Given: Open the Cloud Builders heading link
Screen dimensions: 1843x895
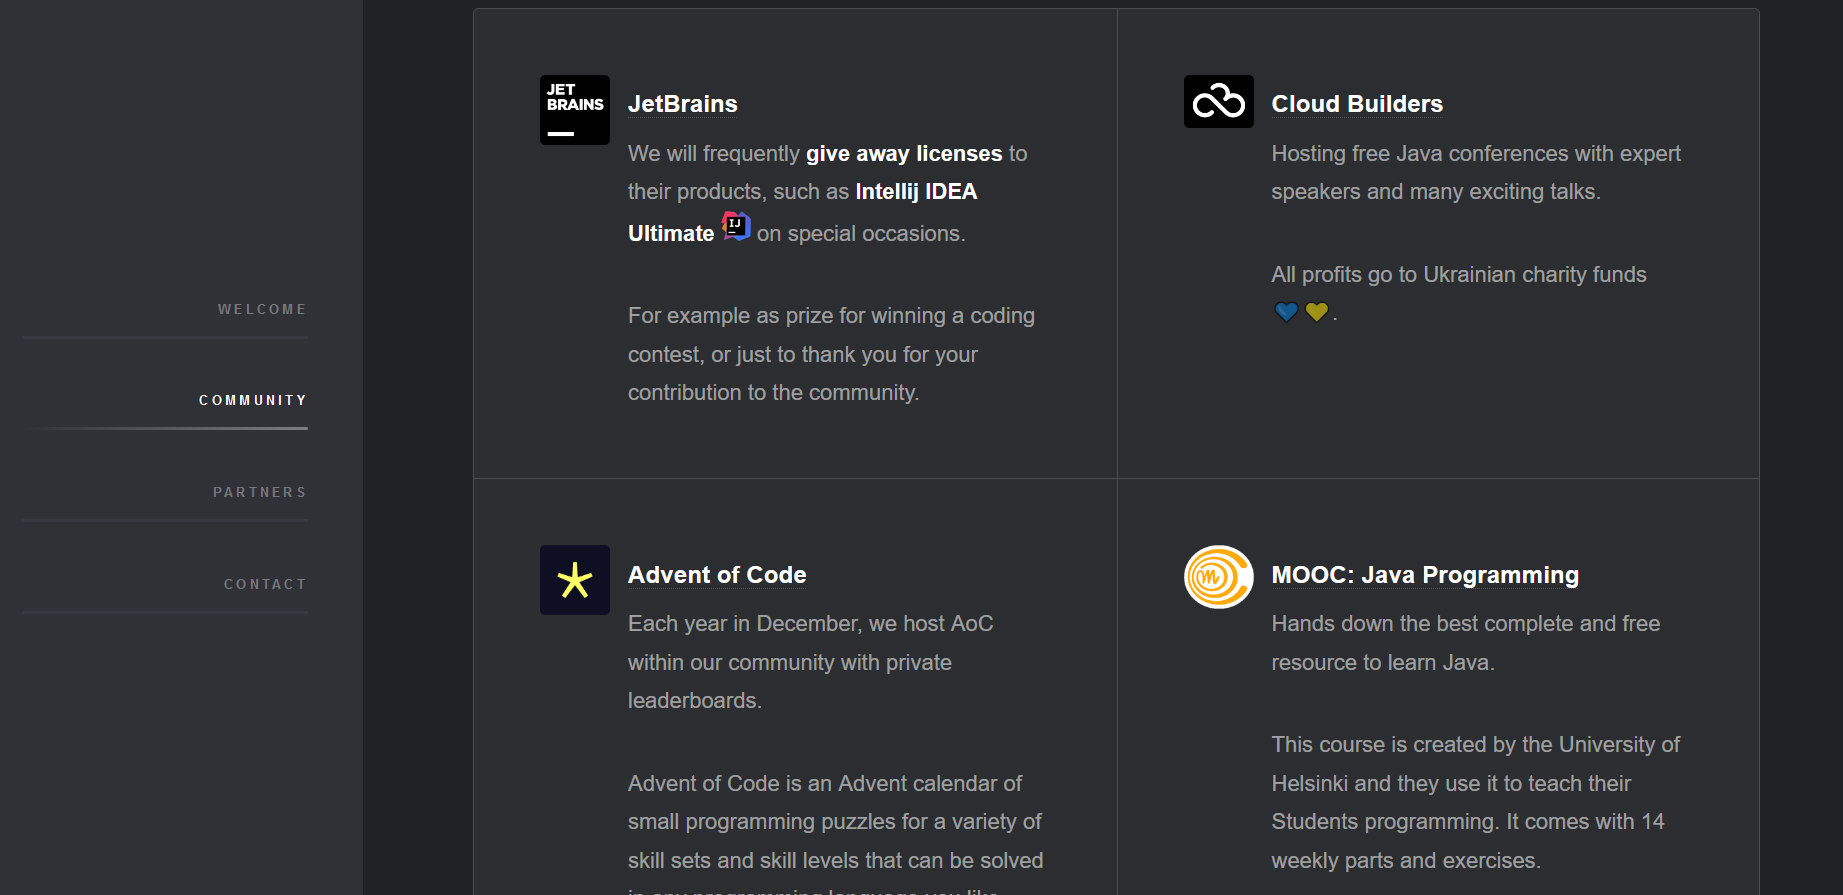Looking at the screenshot, I should [x=1357, y=104].
